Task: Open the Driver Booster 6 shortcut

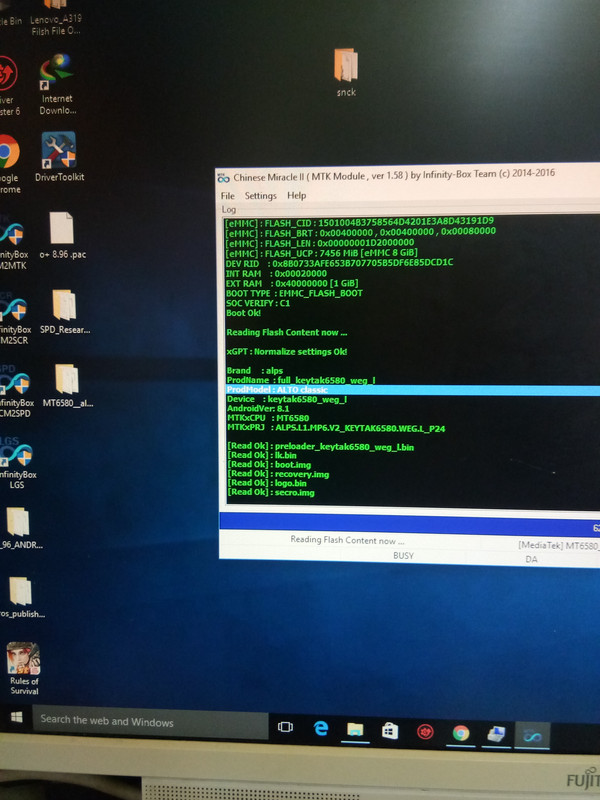Action: coord(9,86)
